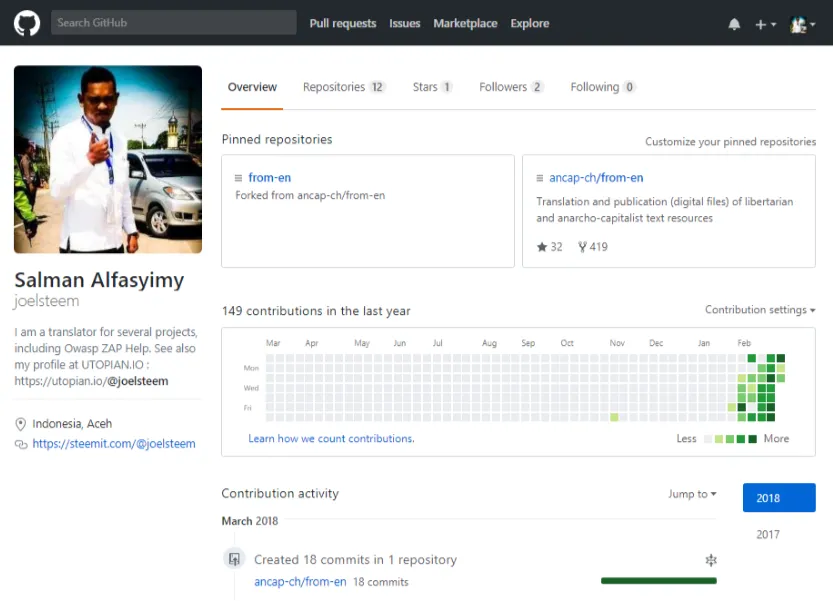Image resolution: width=833 pixels, height=602 pixels.
Task: Click the link chain icon
Action: [21, 444]
